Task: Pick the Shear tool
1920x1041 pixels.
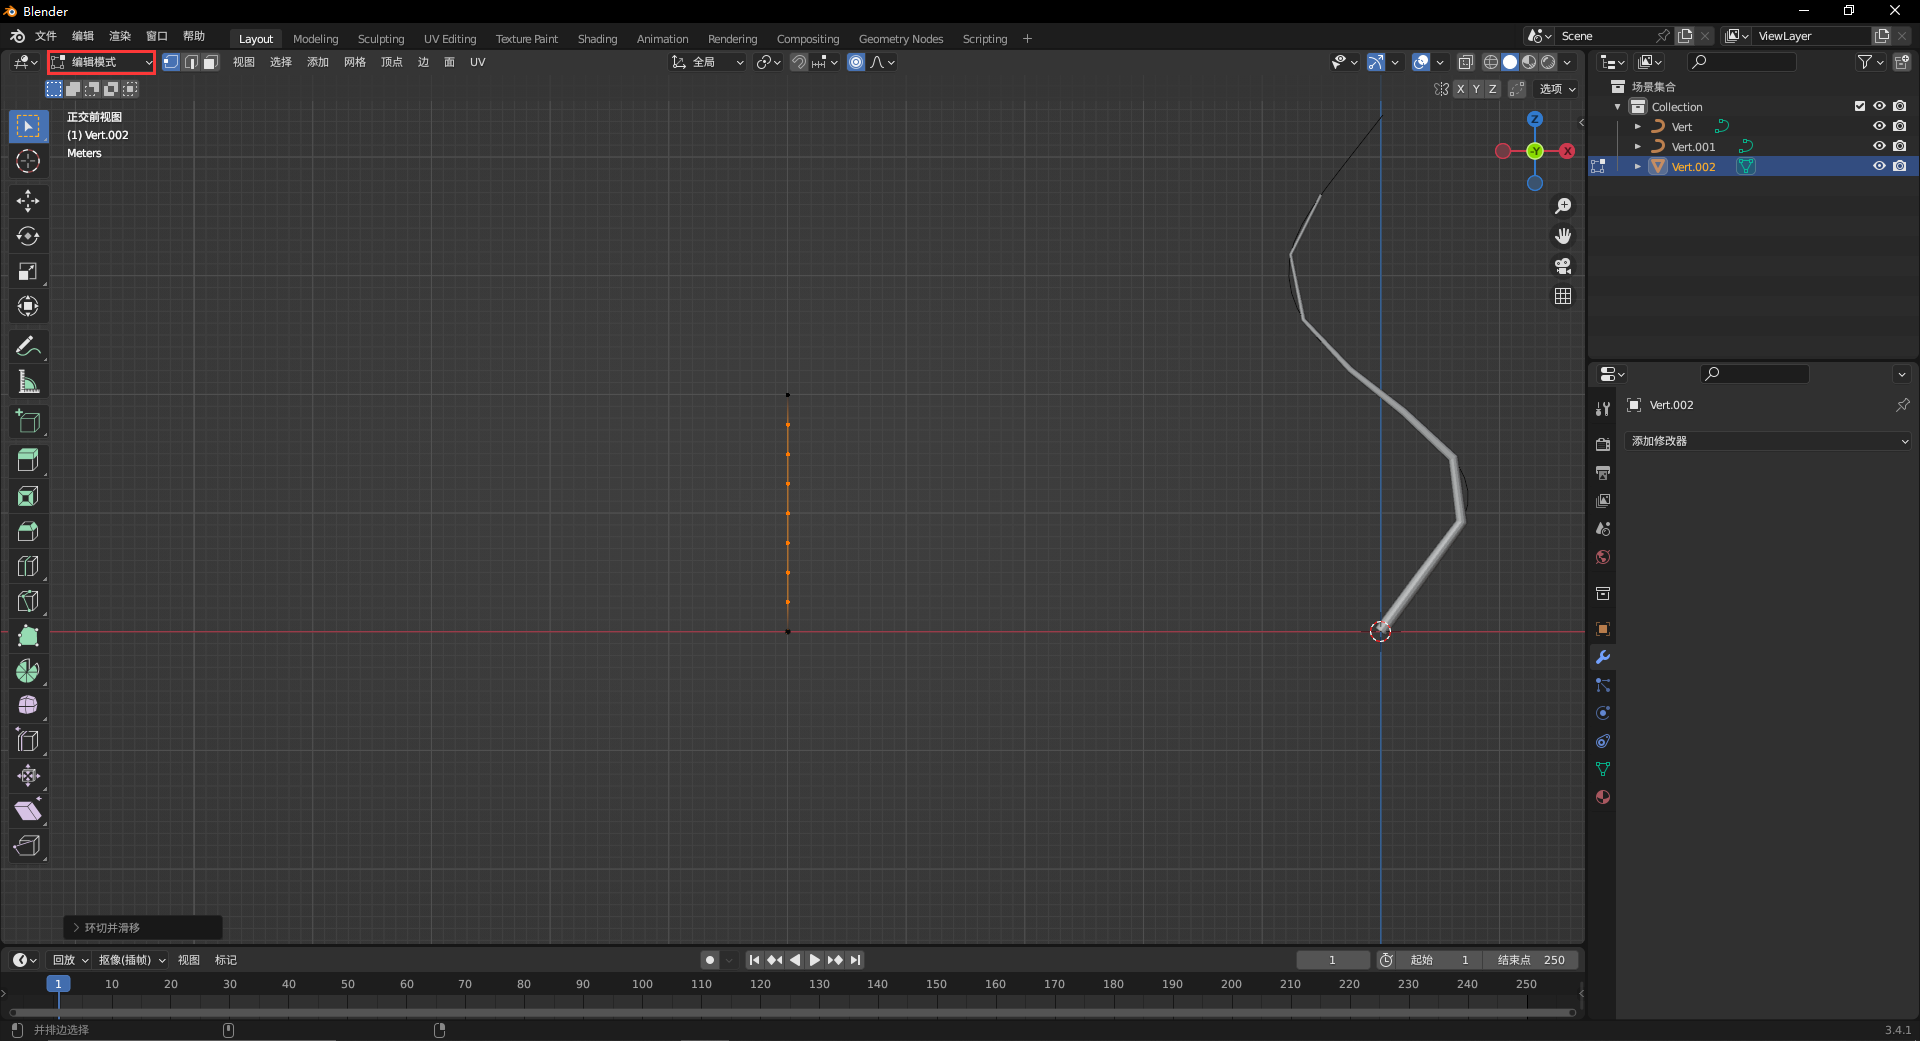Action: click(x=28, y=811)
